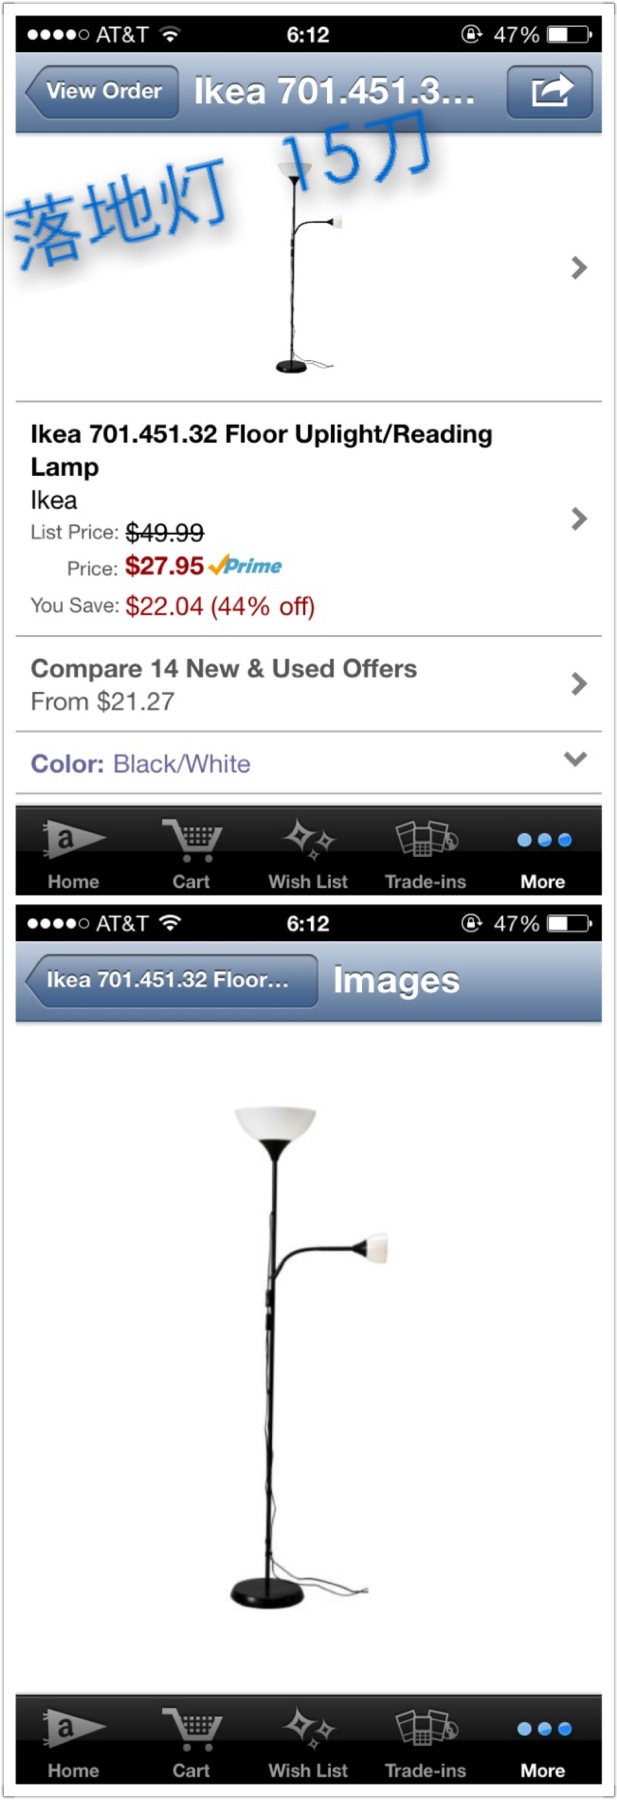Tap the large lamp image
Screen dimensions: 617x1800
[300, 1350]
